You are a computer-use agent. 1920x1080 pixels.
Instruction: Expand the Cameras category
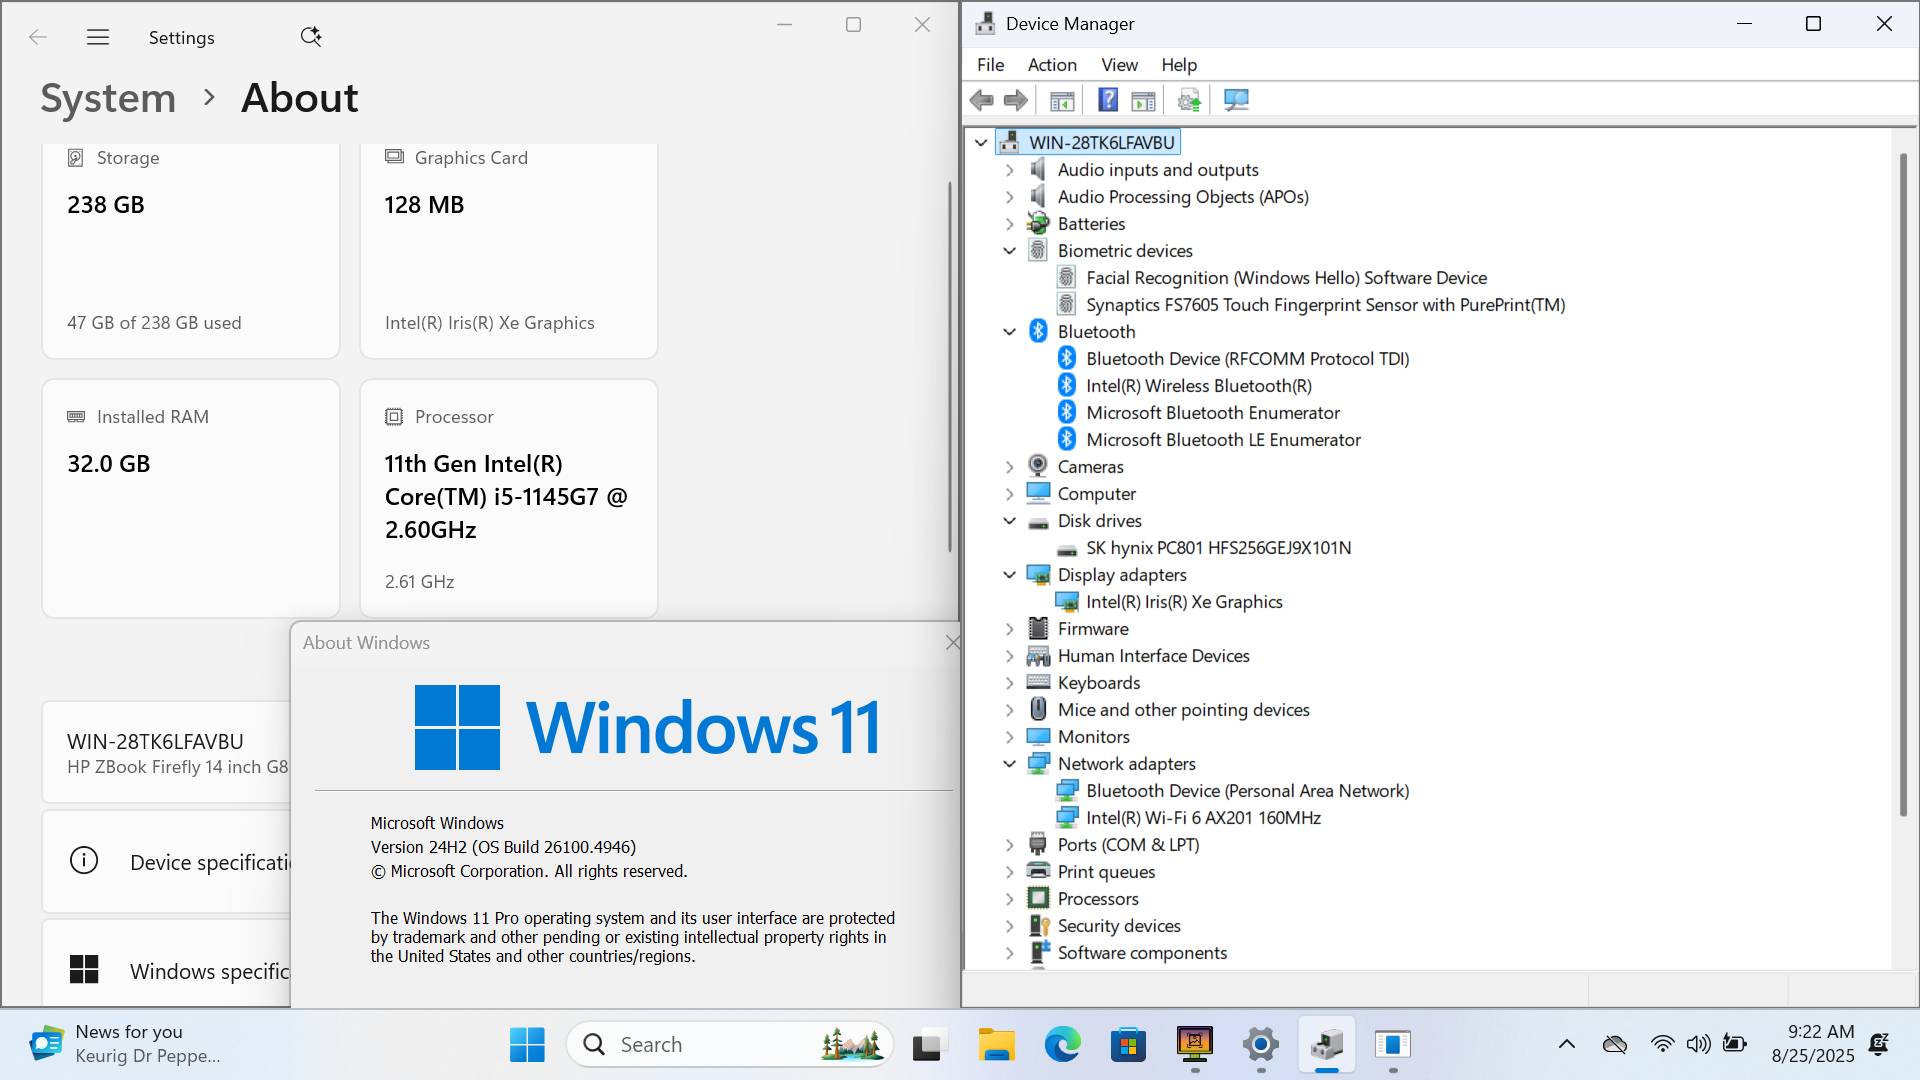(1009, 467)
